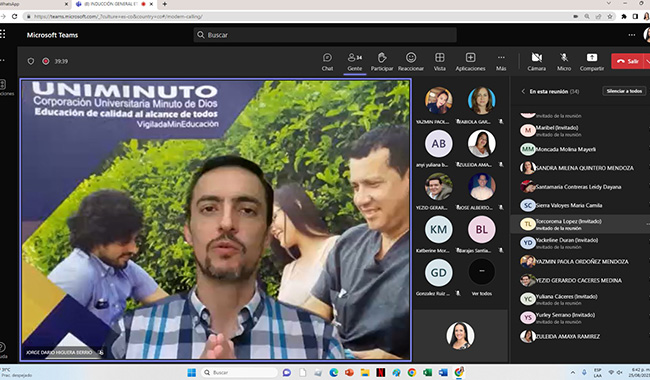Image resolution: width=650 pixels, height=380 pixels.
Task: Open the Teams app launcher grid
Action: pyautogui.click(x=2, y=34)
